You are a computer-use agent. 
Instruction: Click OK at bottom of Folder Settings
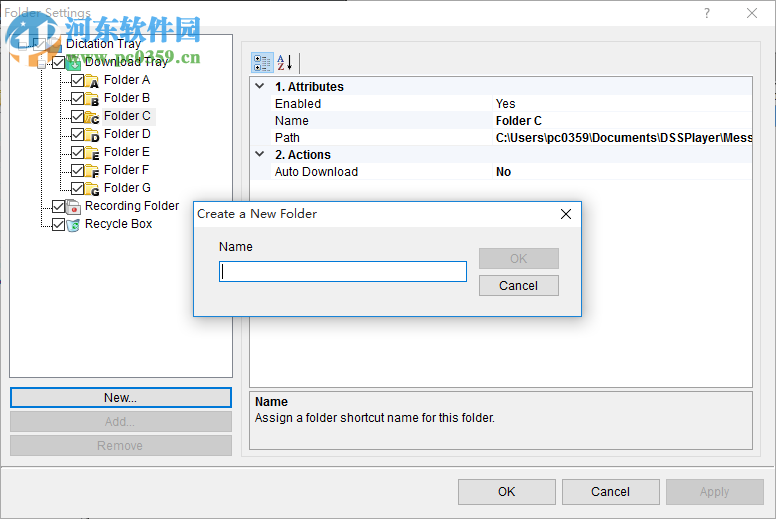[507, 492]
